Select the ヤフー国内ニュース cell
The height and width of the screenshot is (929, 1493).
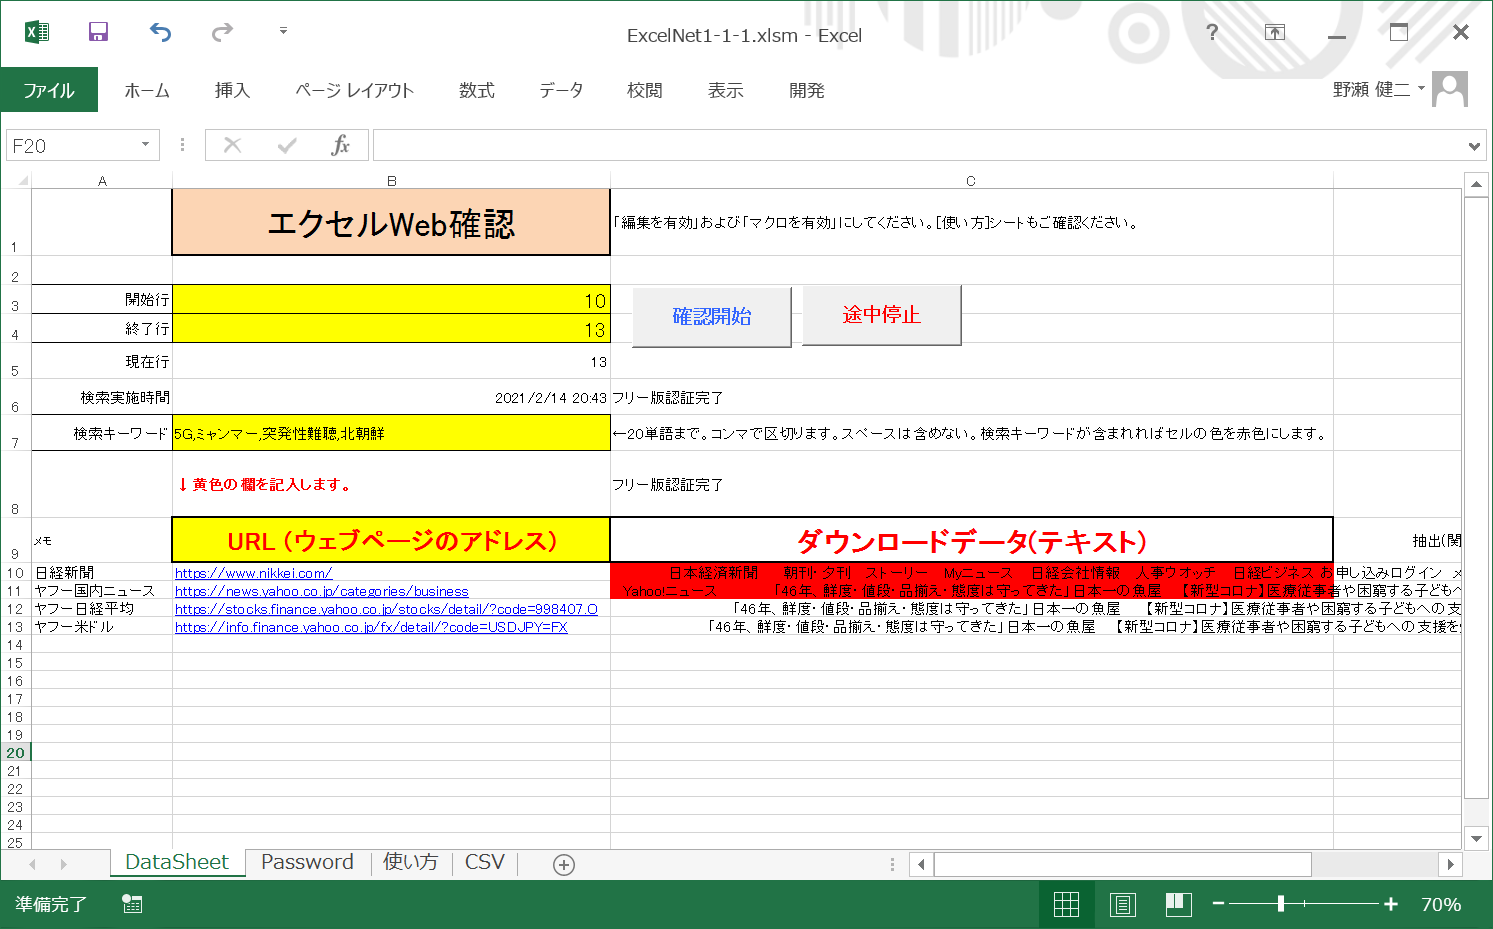point(102,591)
